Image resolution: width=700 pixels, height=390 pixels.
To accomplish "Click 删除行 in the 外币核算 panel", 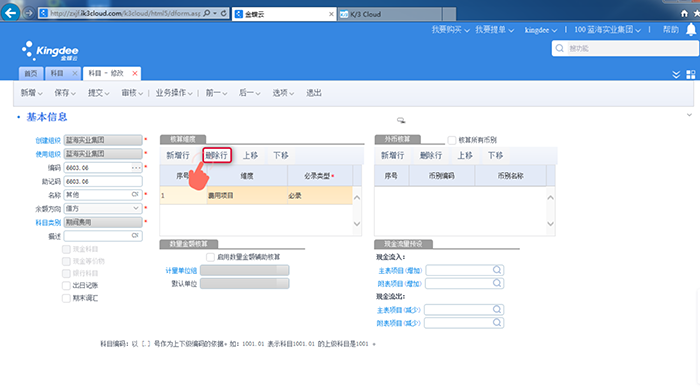I will pyautogui.click(x=431, y=155).
